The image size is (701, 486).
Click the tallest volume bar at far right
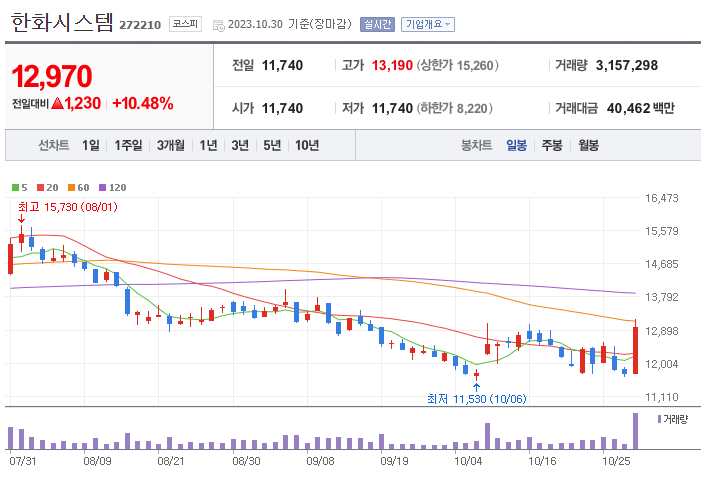point(635,431)
